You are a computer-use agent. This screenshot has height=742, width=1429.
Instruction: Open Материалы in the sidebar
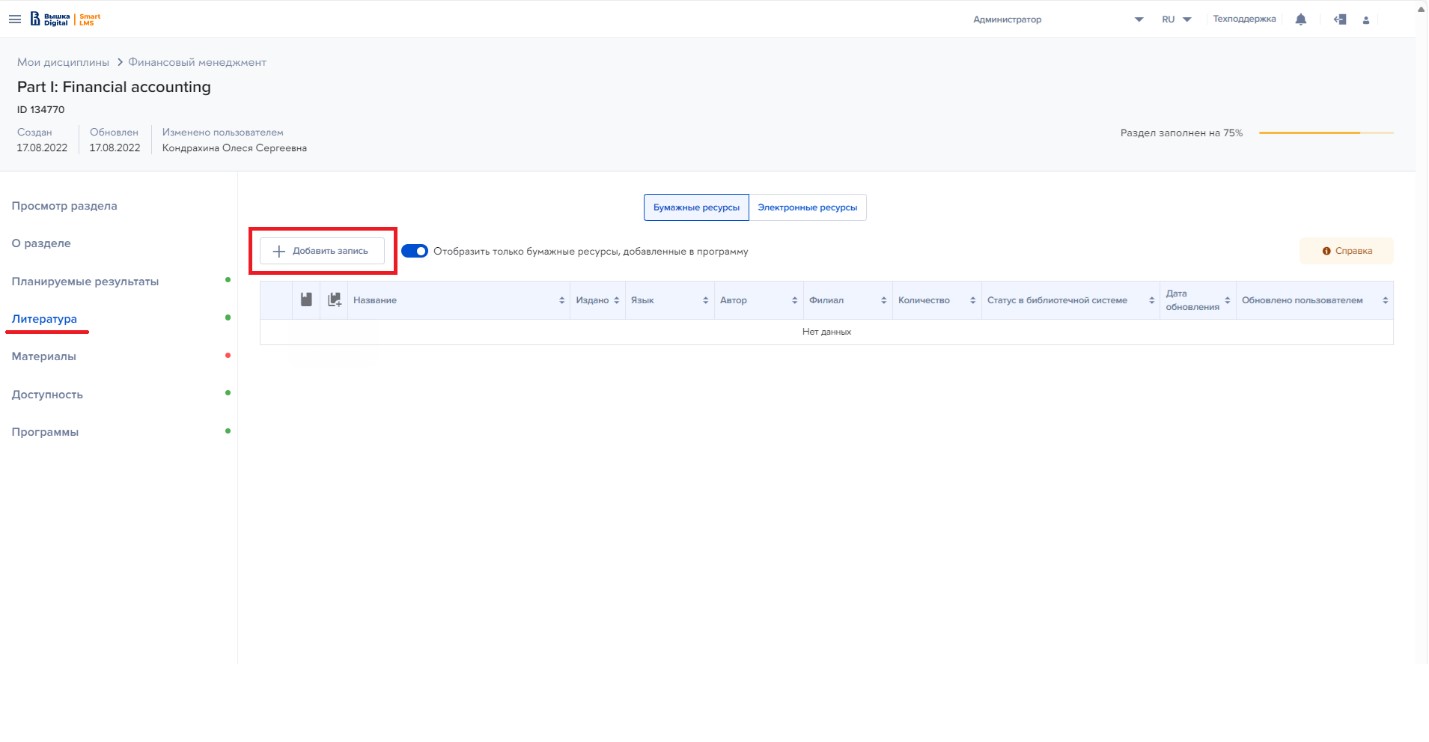click(44, 356)
